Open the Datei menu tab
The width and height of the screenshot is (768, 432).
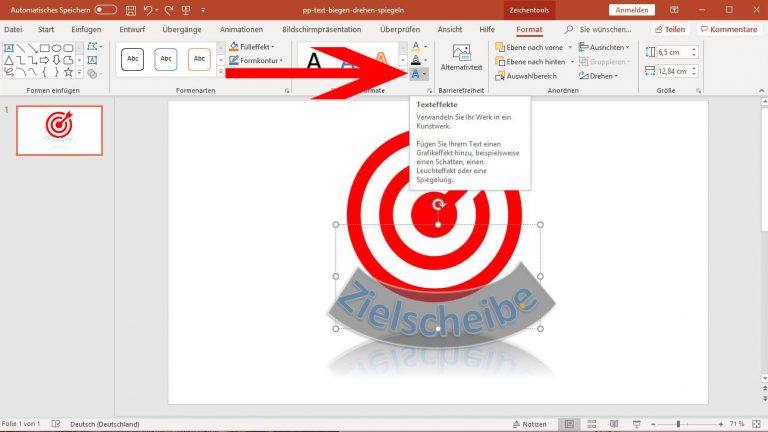(x=13, y=30)
